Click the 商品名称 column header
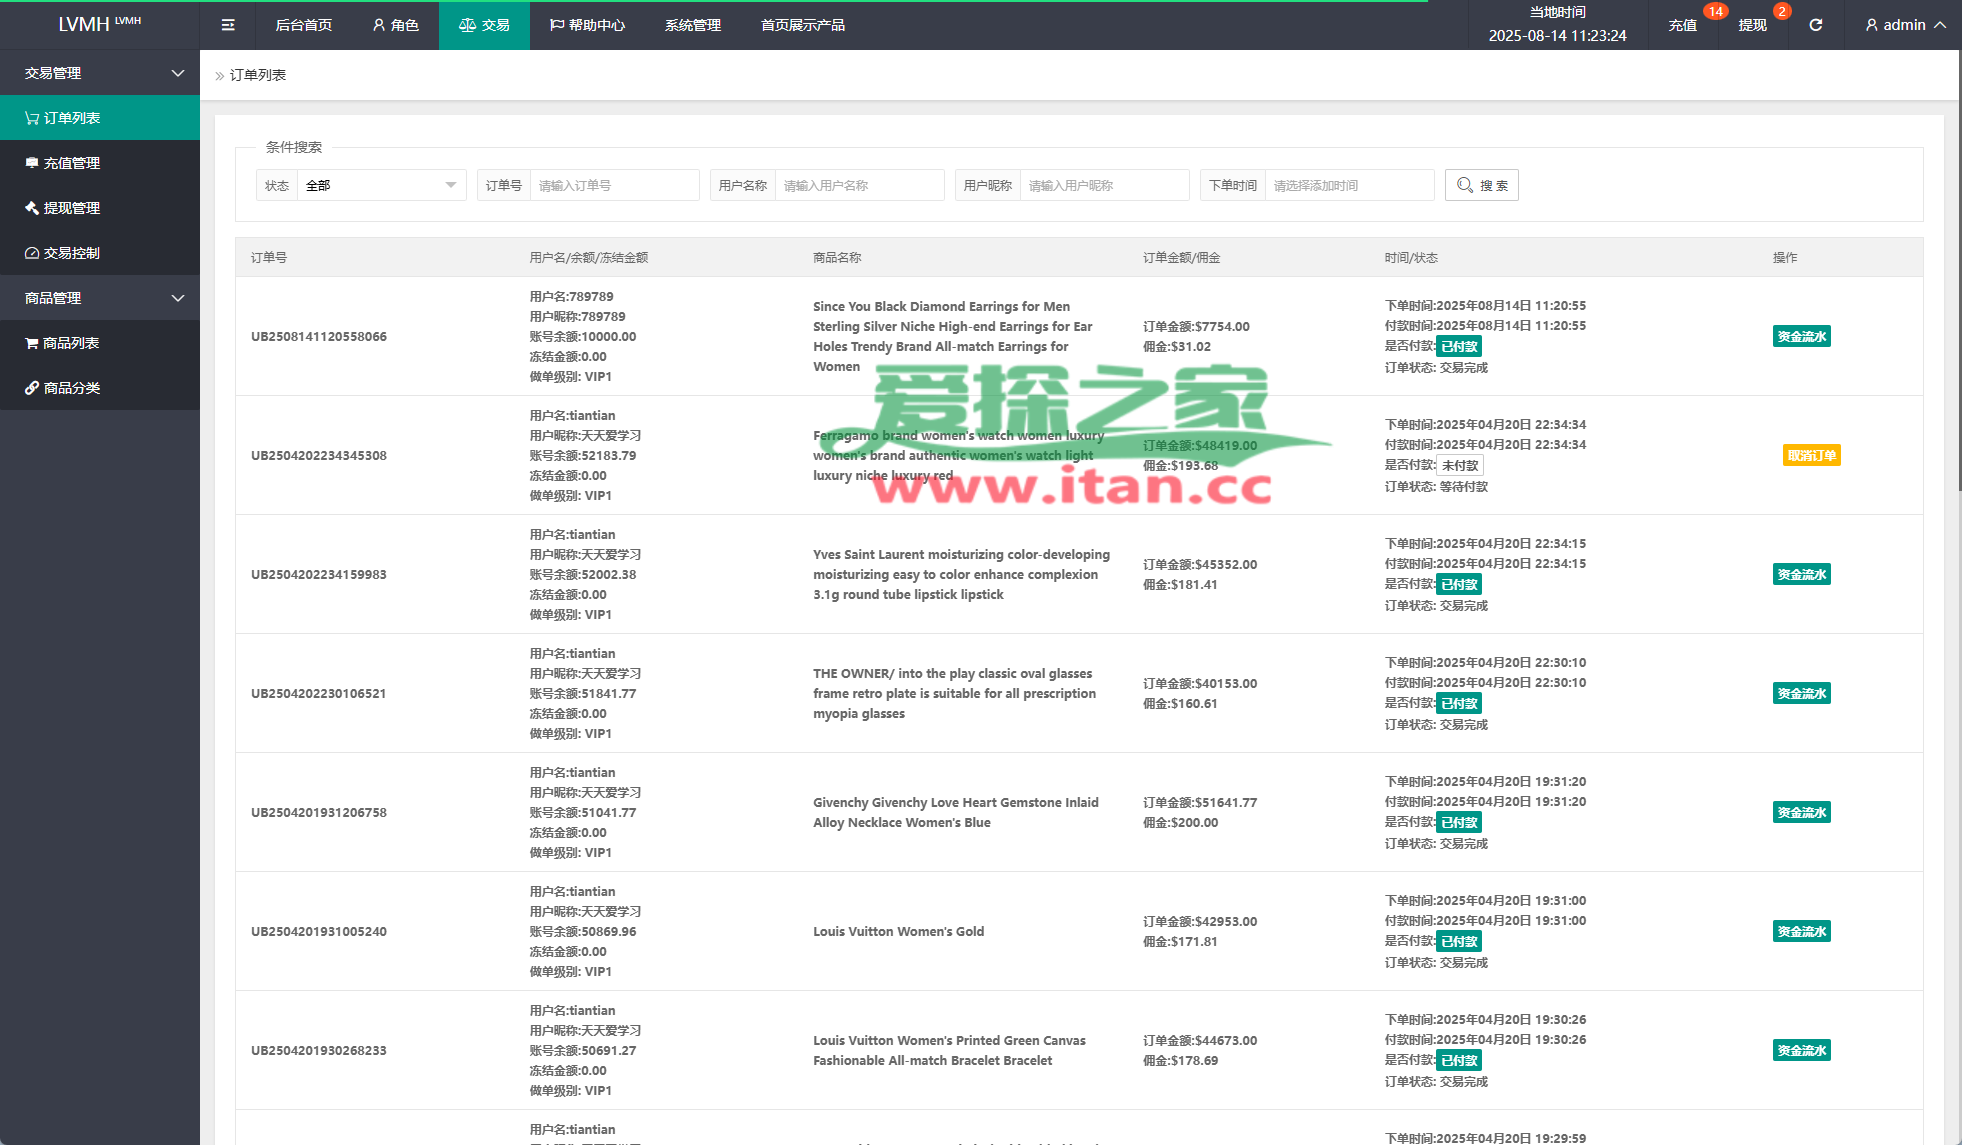The width and height of the screenshot is (1962, 1145). tap(837, 257)
